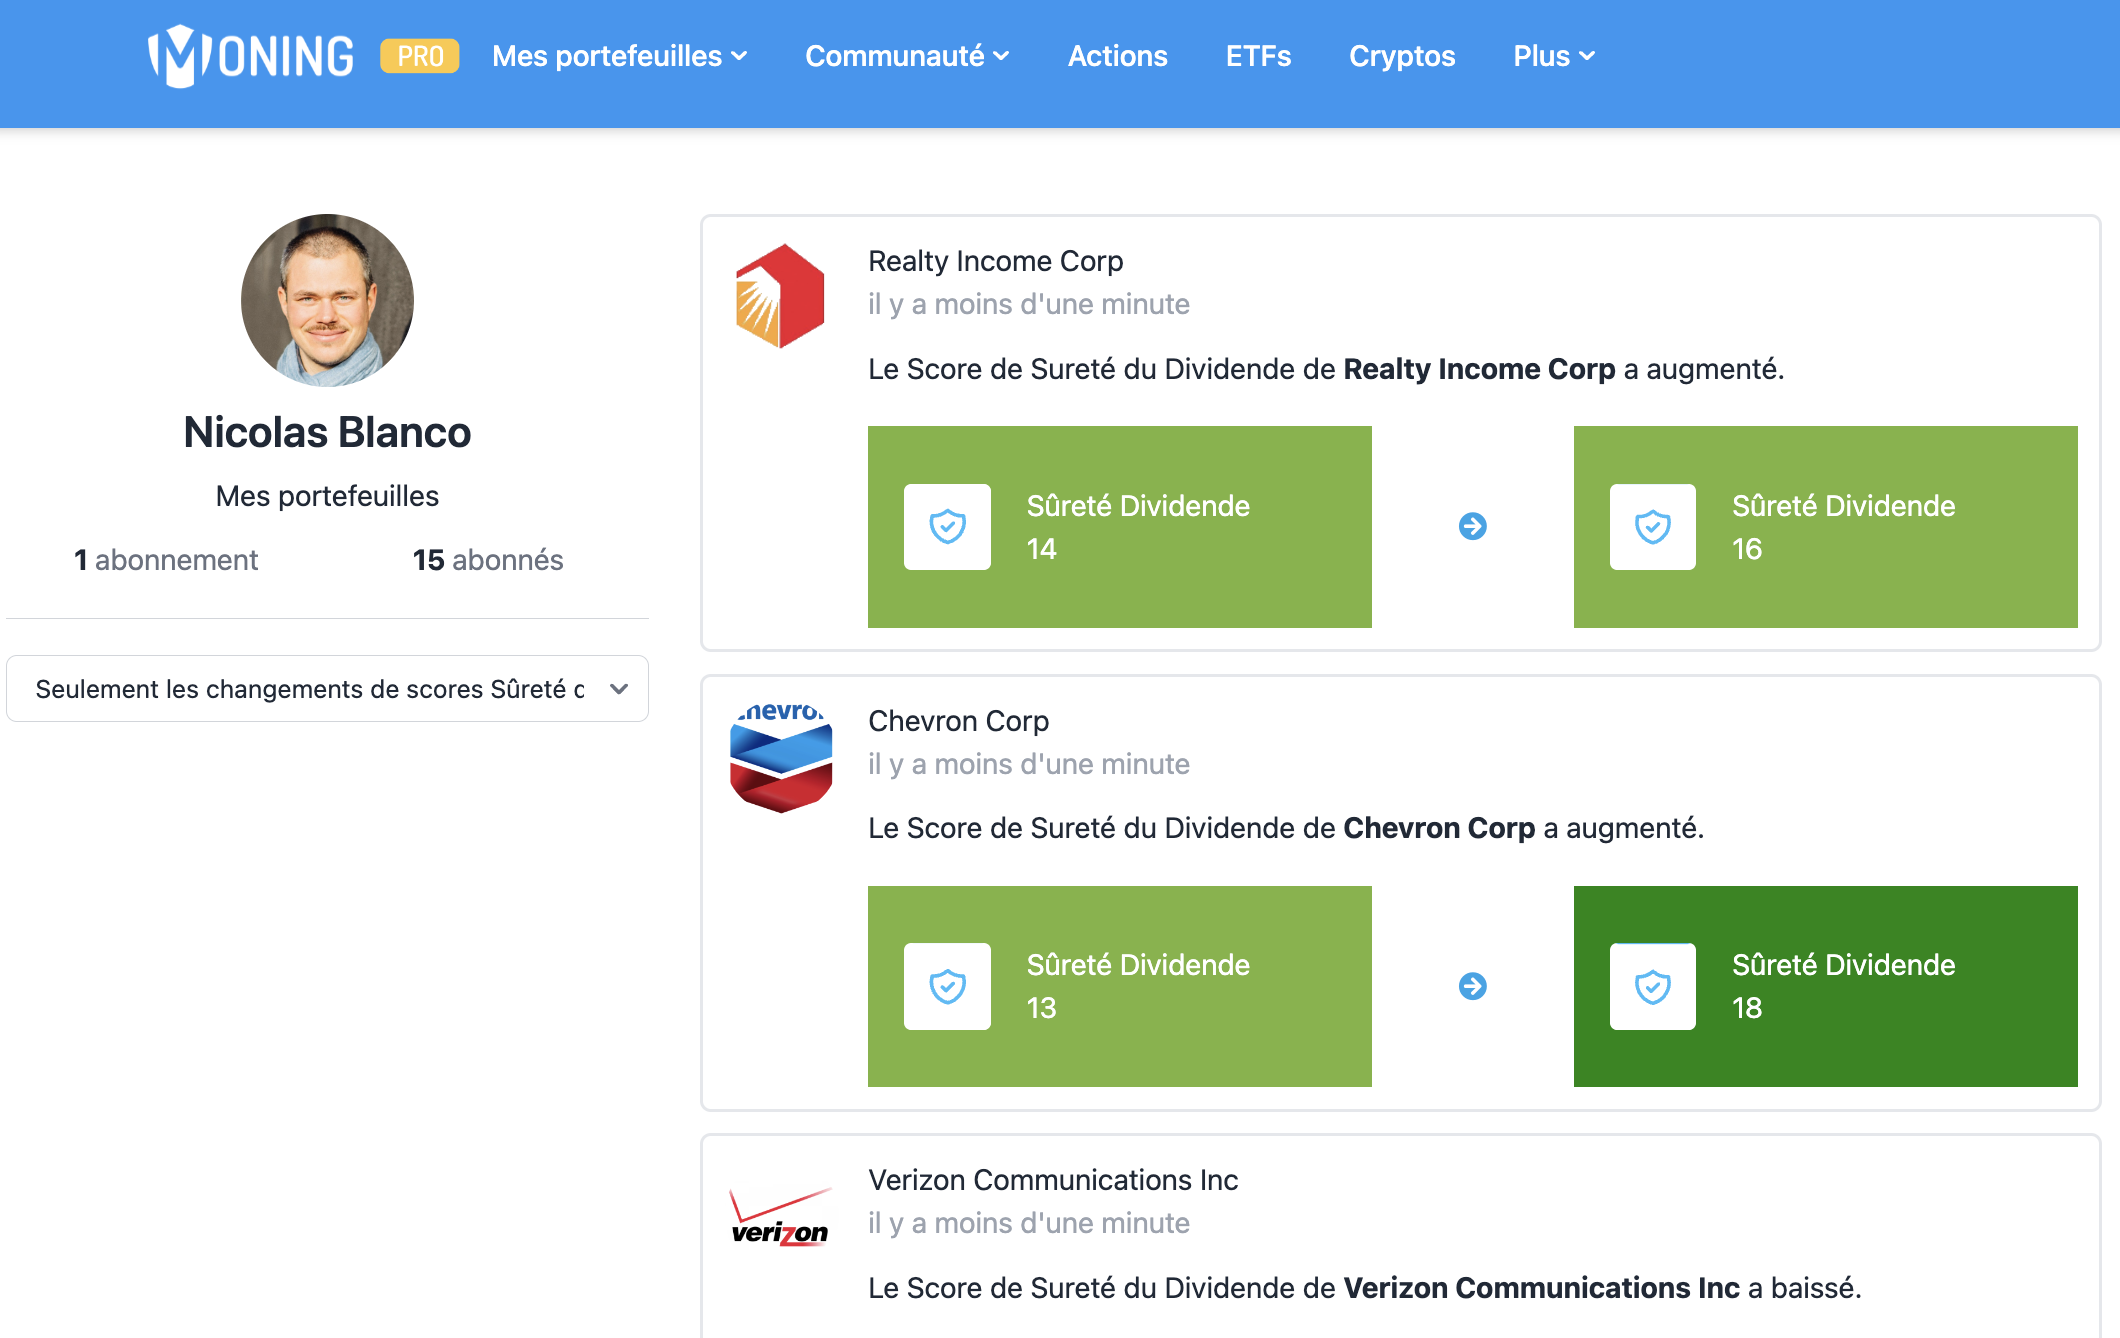The width and height of the screenshot is (2120, 1338).
Task: View the 15 abonnés list
Action: 488,560
